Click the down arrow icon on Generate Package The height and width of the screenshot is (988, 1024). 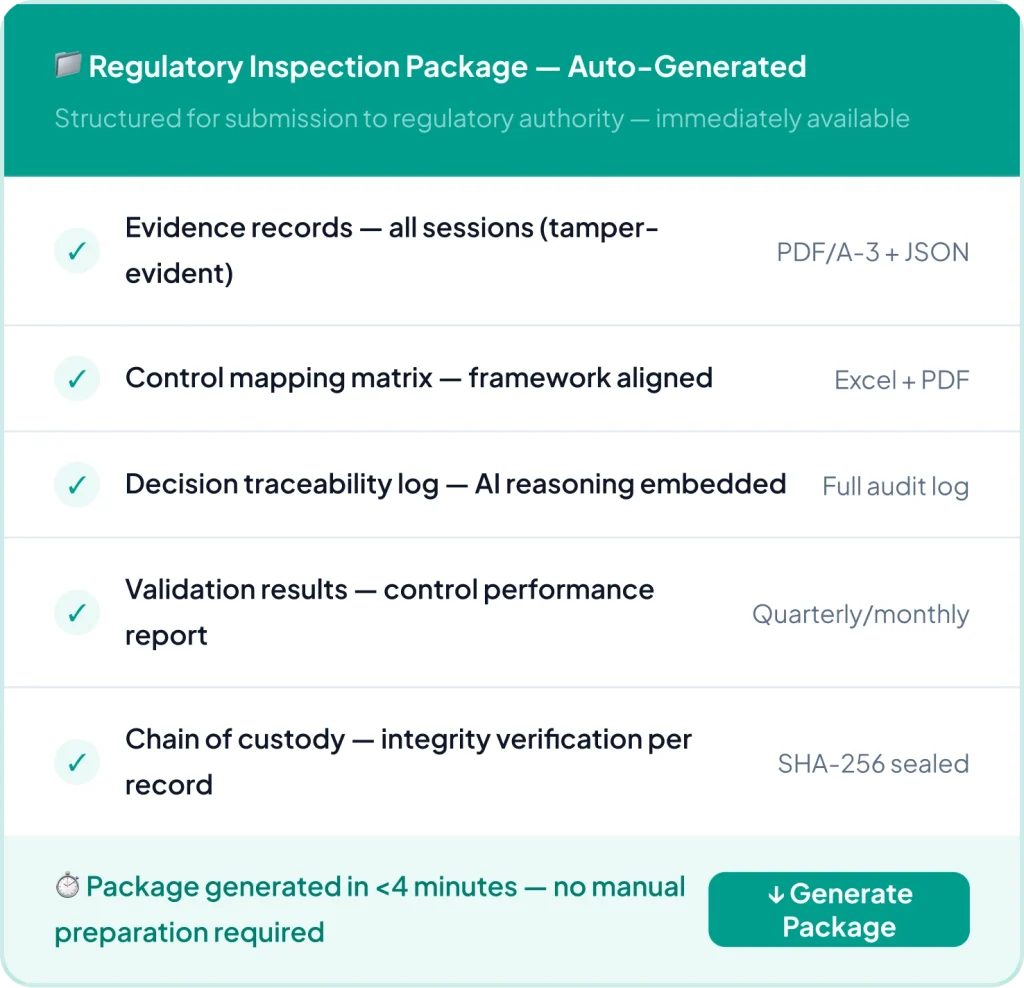click(x=776, y=894)
